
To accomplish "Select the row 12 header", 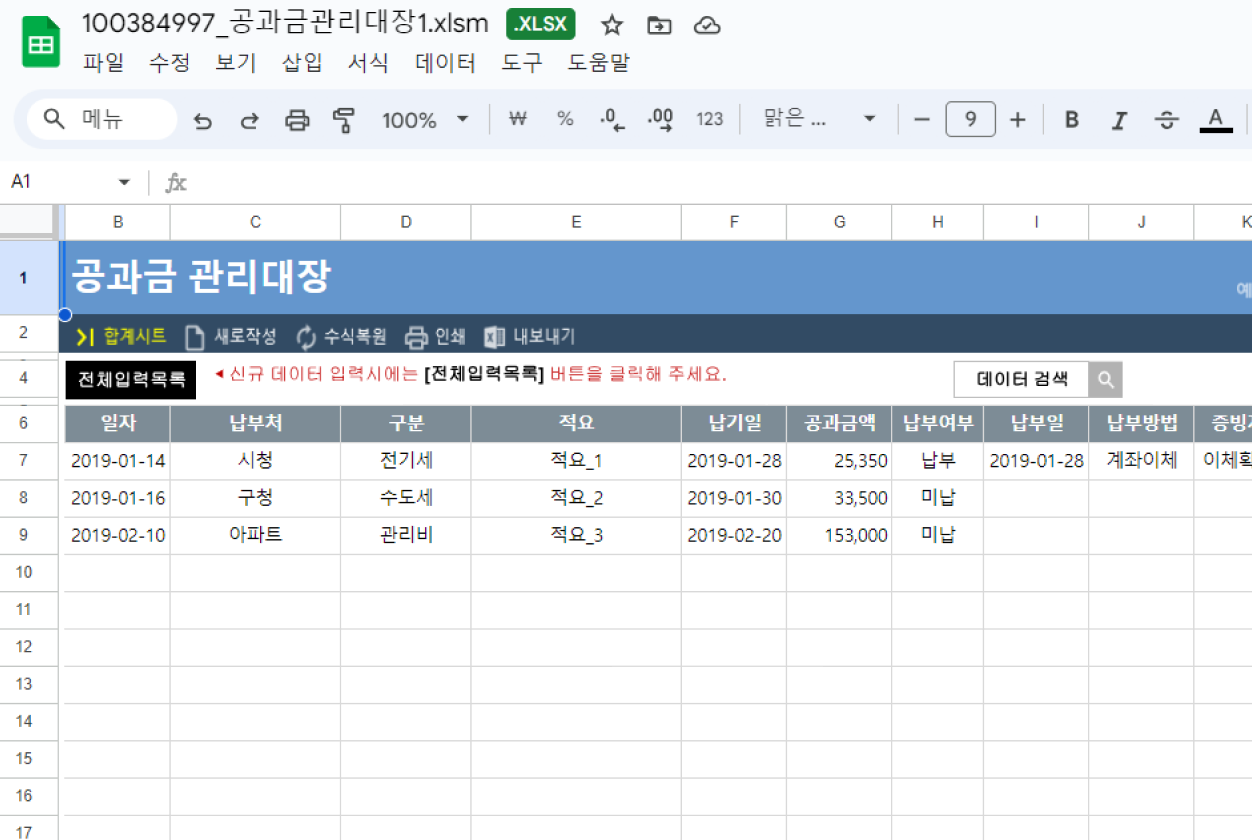I will [23, 647].
